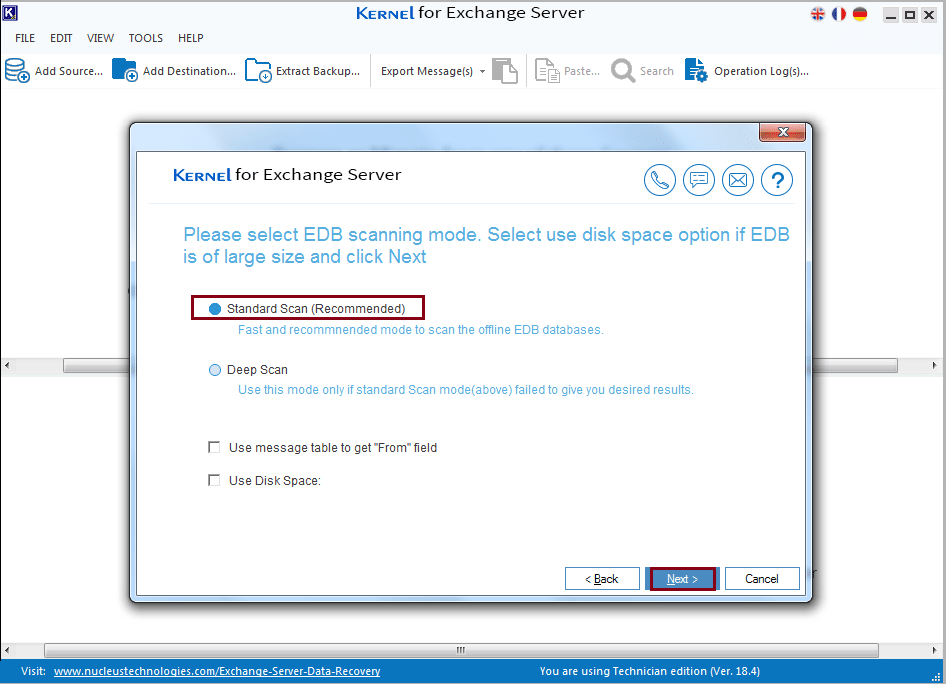Viewport: 946px width, 684px height.
Task: Click the Paste clipboard icon
Action: (x=547, y=71)
